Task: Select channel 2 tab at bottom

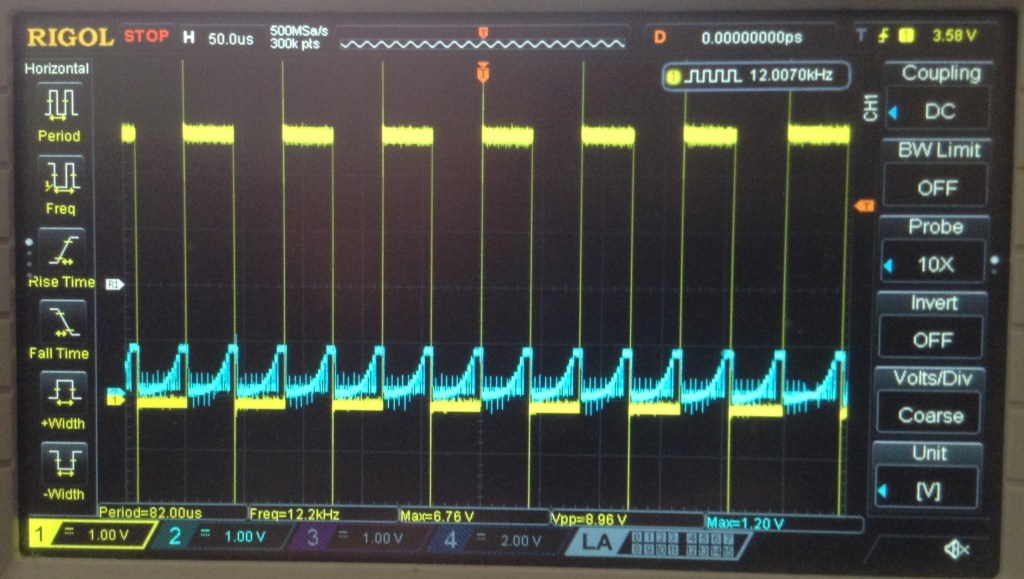Action: point(220,536)
